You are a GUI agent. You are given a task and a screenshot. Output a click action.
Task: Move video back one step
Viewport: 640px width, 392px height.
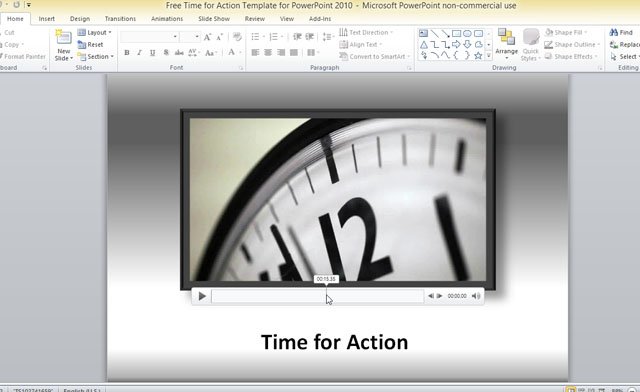pos(431,296)
